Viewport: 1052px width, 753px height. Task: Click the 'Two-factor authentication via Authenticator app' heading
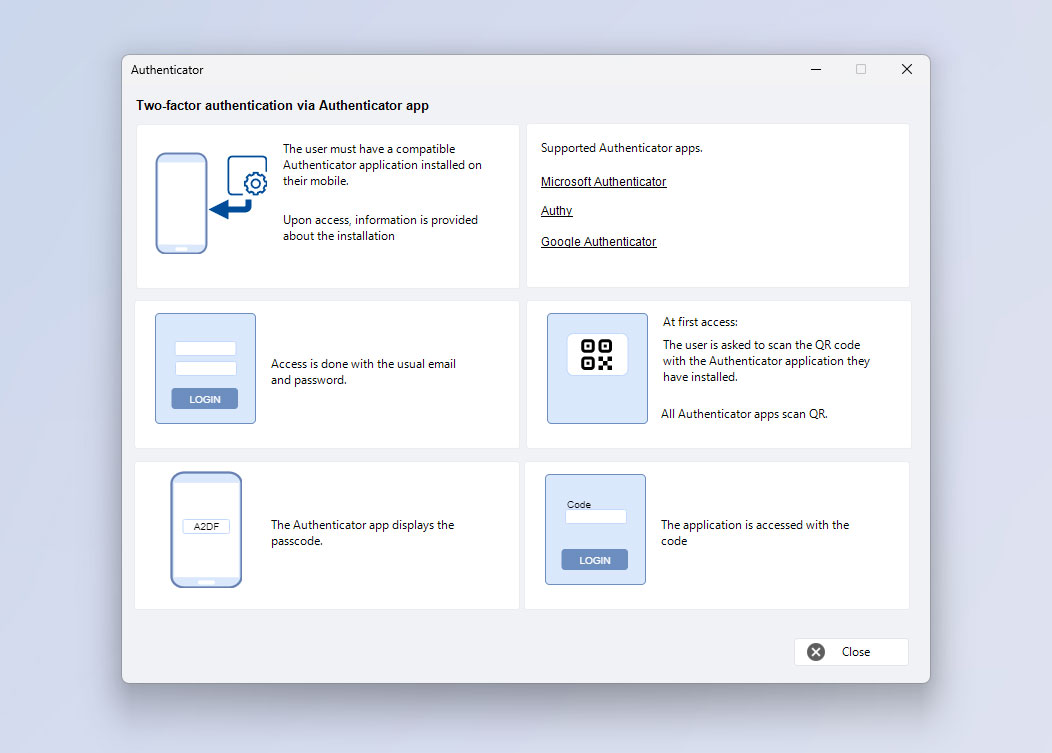click(x=282, y=105)
